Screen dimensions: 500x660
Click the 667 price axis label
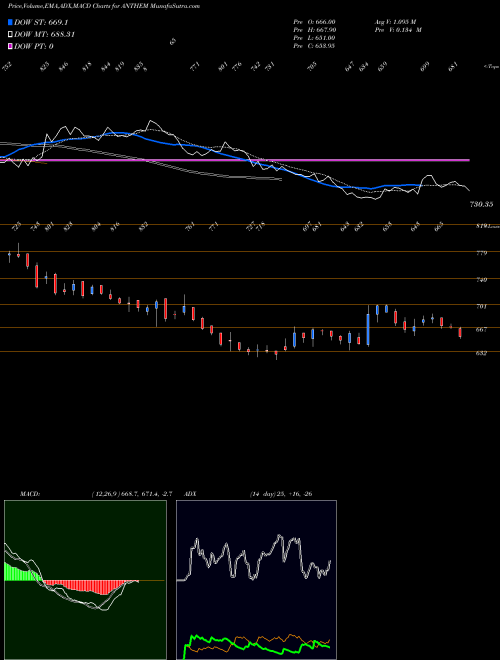481,330
